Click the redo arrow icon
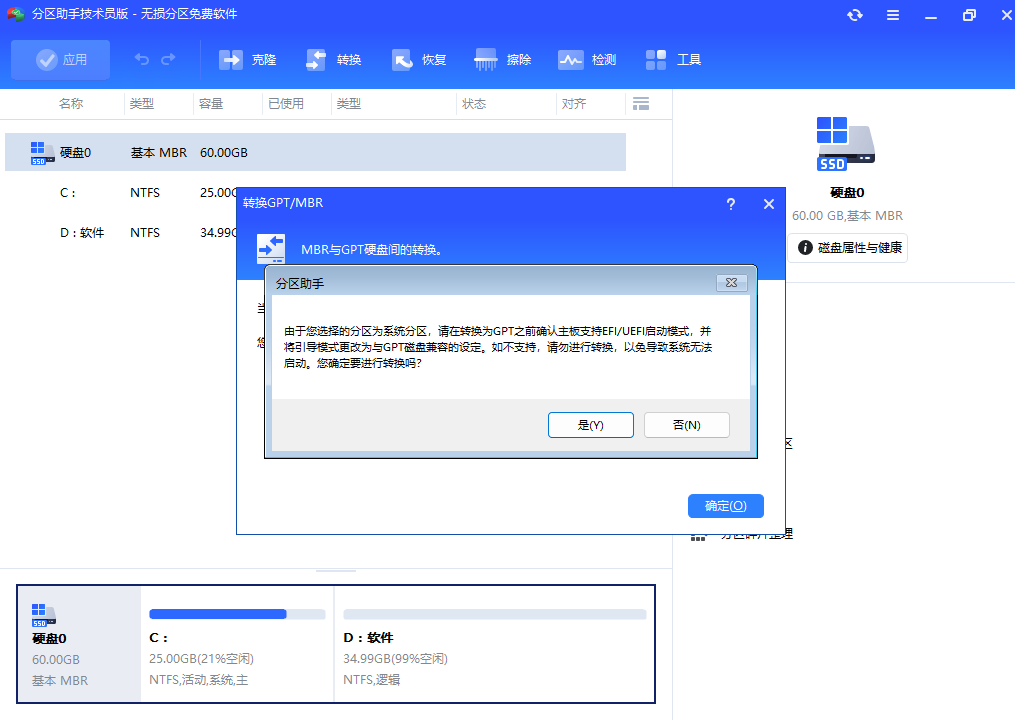Image resolution: width=1015 pixels, height=720 pixels. (169, 60)
